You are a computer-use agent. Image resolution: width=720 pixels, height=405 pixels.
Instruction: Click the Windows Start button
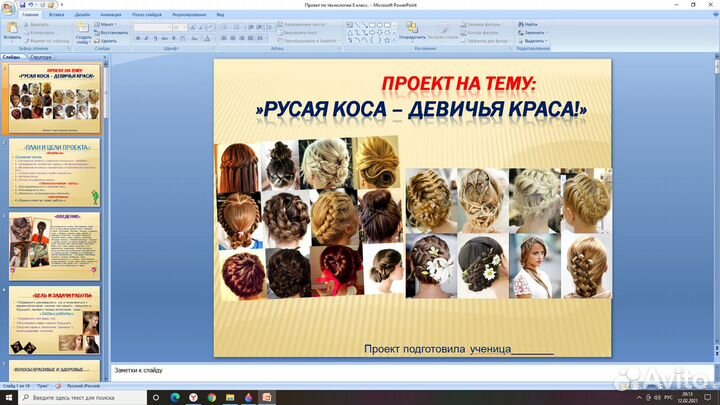click(9, 398)
